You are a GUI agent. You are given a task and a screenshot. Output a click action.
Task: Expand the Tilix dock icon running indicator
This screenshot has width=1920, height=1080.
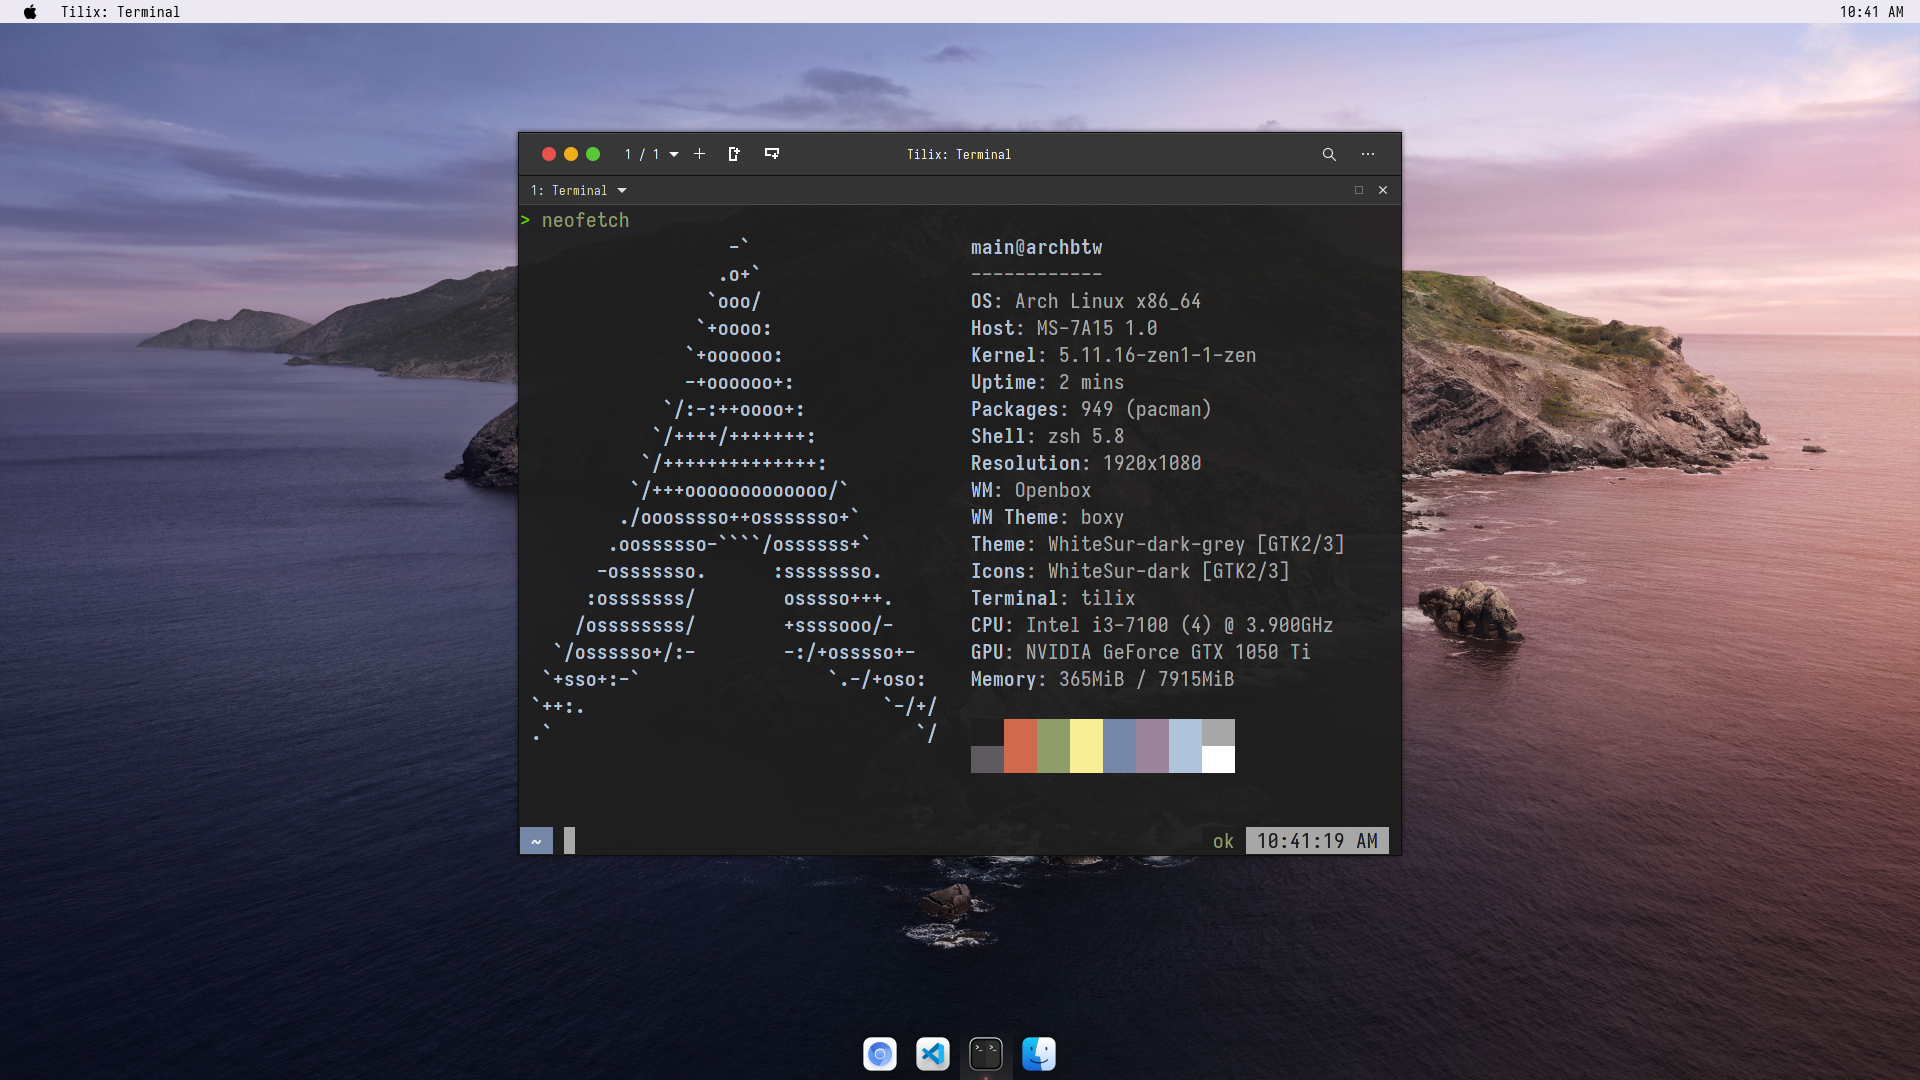986,1075
